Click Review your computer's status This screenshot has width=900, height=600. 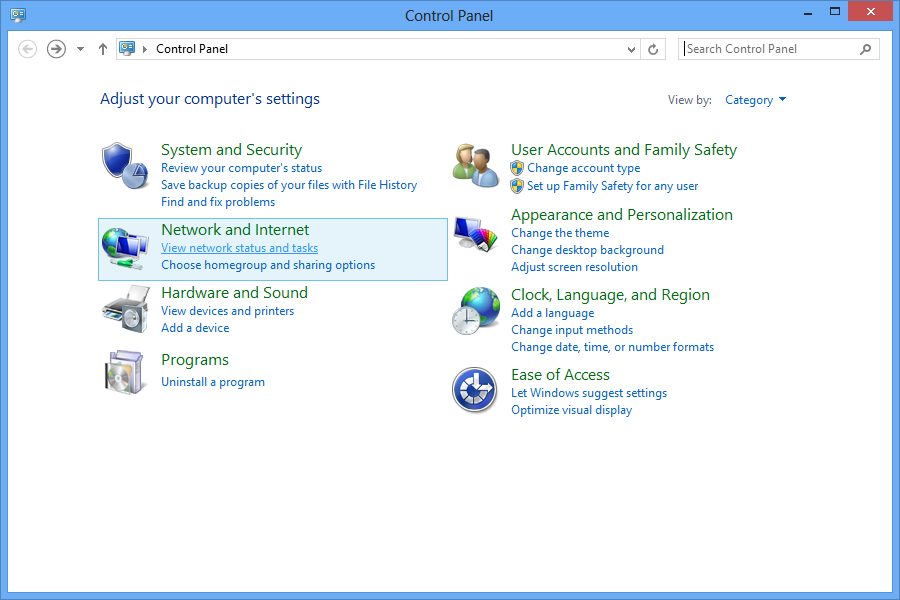tap(242, 168)
